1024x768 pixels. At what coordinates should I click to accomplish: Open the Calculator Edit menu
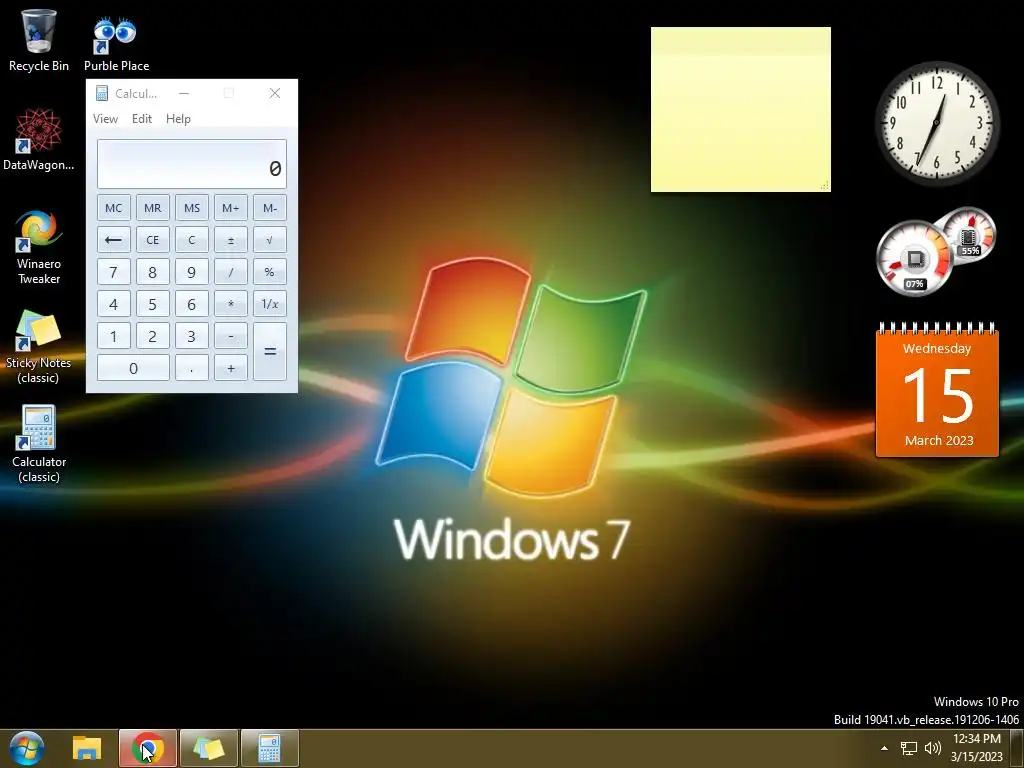142,119
